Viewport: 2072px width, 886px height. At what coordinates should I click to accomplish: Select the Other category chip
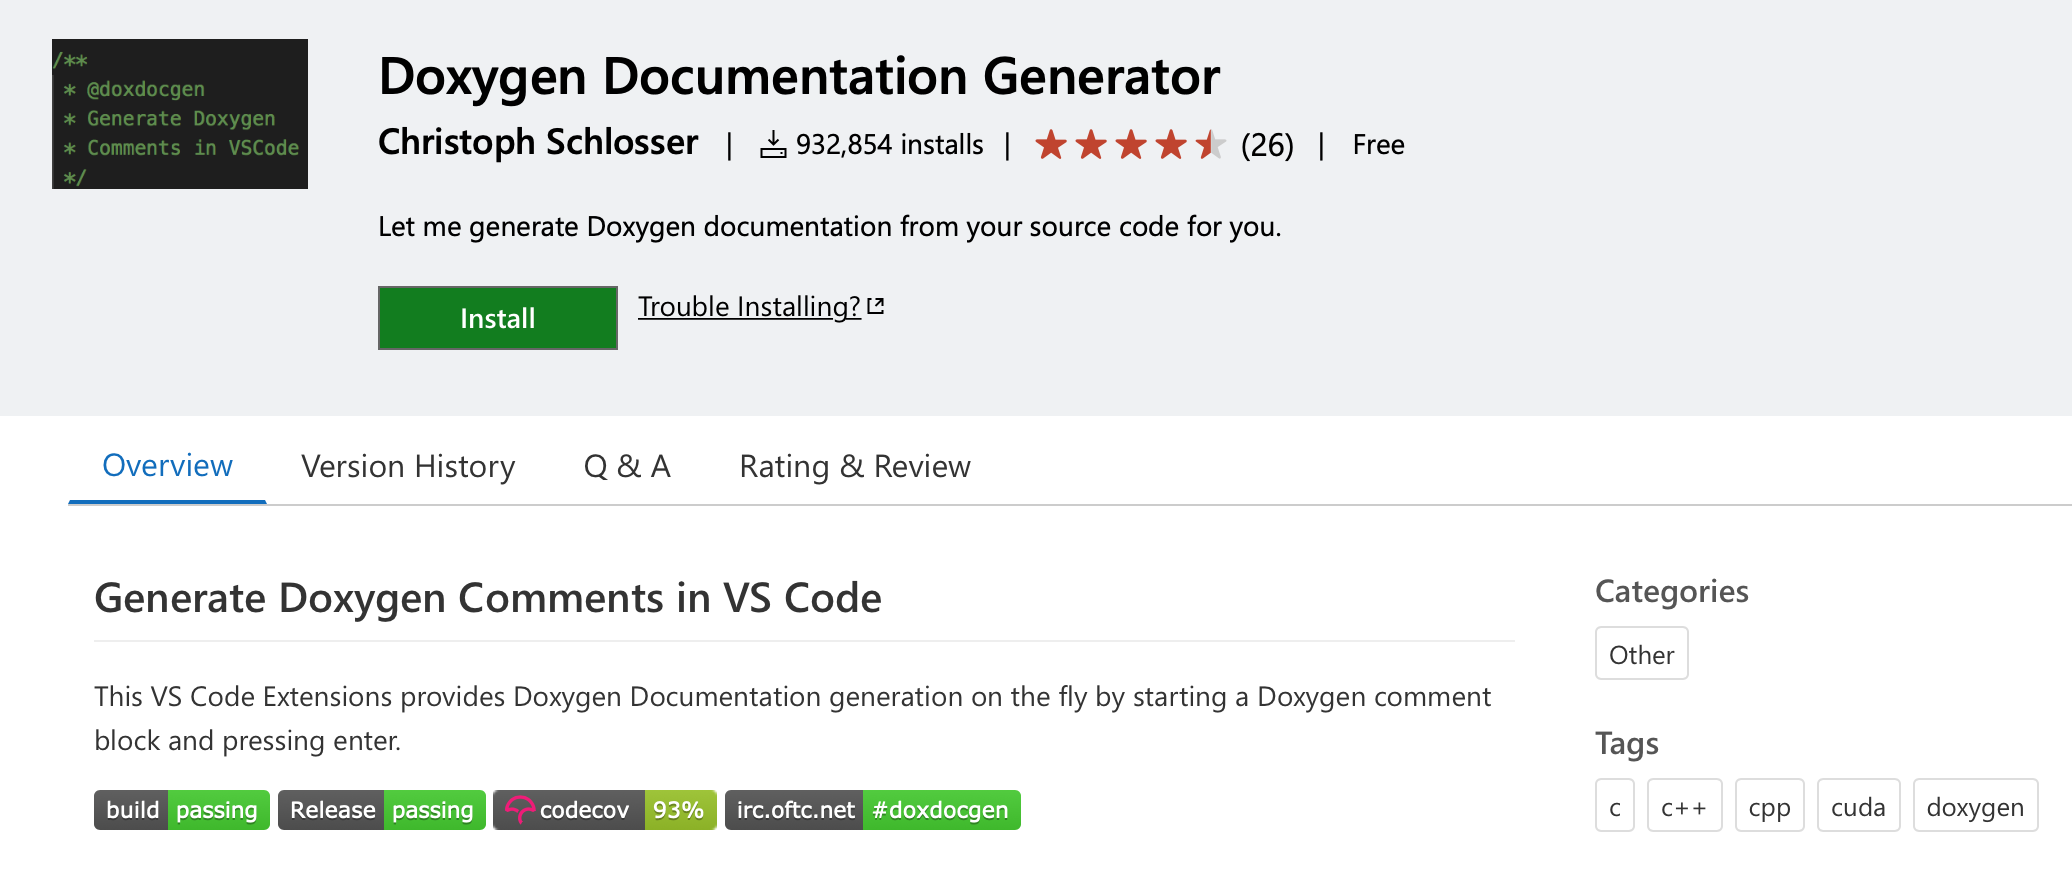pos(1640,653)
